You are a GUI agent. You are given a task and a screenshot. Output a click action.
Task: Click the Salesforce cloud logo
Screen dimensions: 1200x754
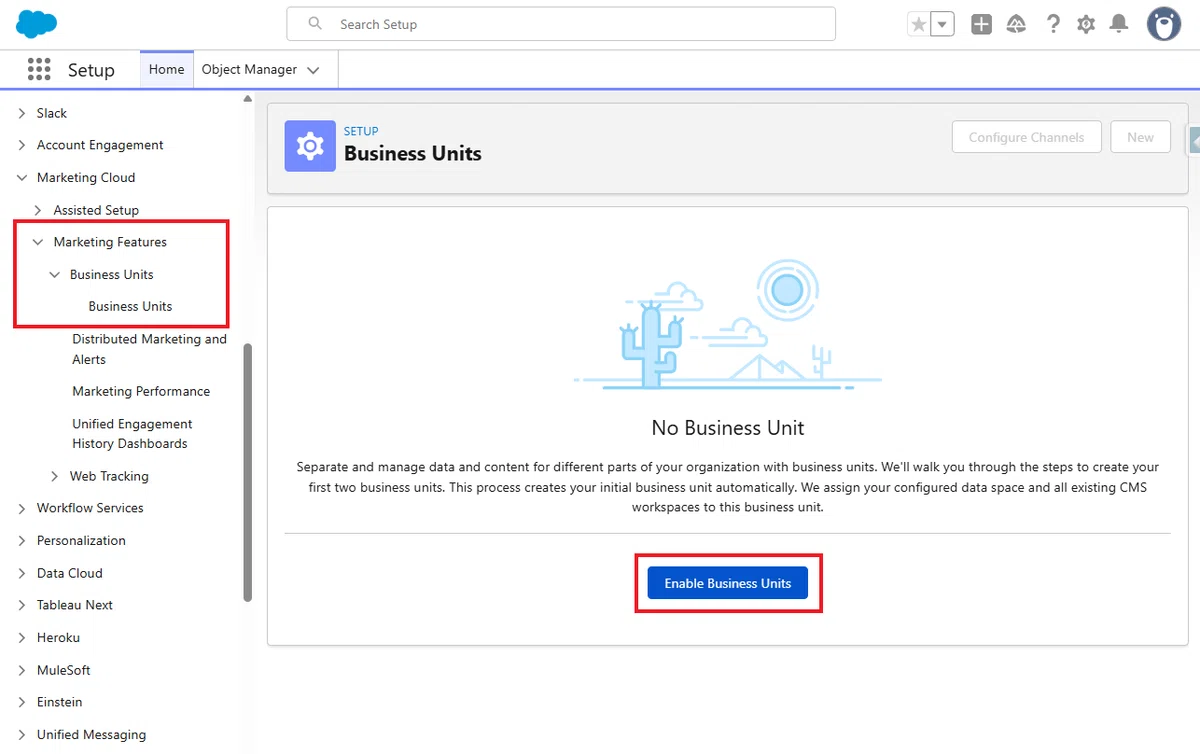click(37, 24)
